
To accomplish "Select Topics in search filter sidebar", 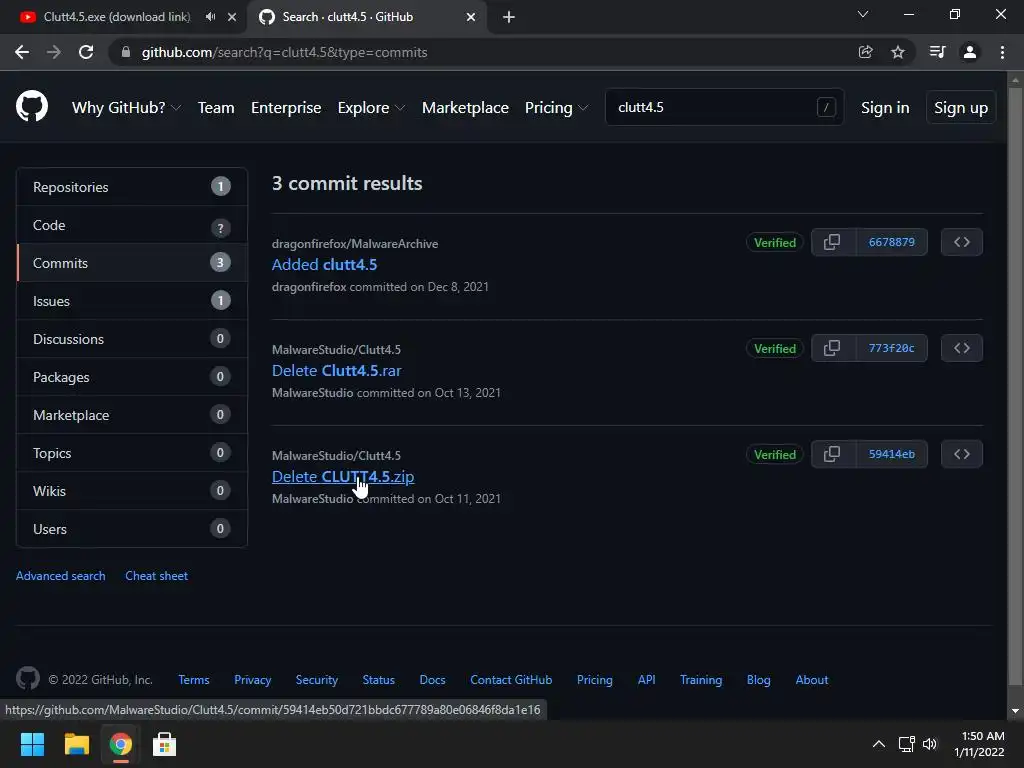I will point(132,453).
